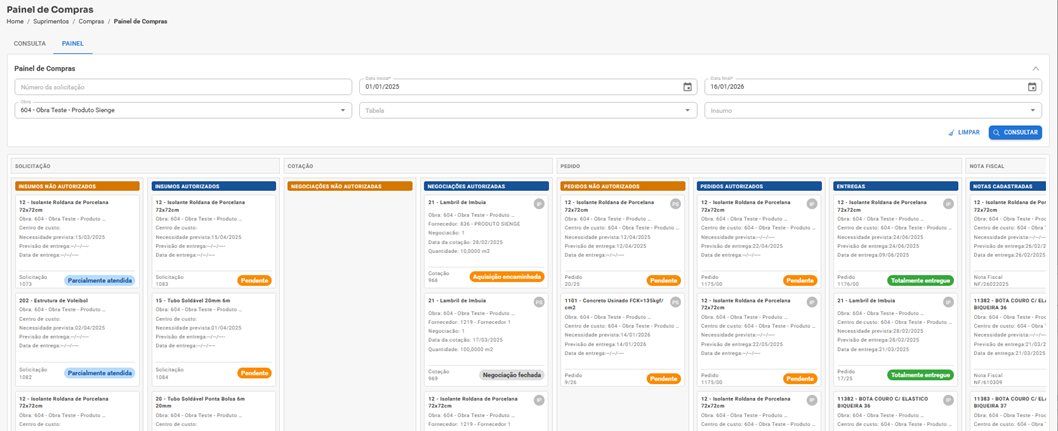Click Pendente status on Solicitação 1084
The height and width of the screenshot is (431, 1058).
pyautogui.click(x=254, y=372)
